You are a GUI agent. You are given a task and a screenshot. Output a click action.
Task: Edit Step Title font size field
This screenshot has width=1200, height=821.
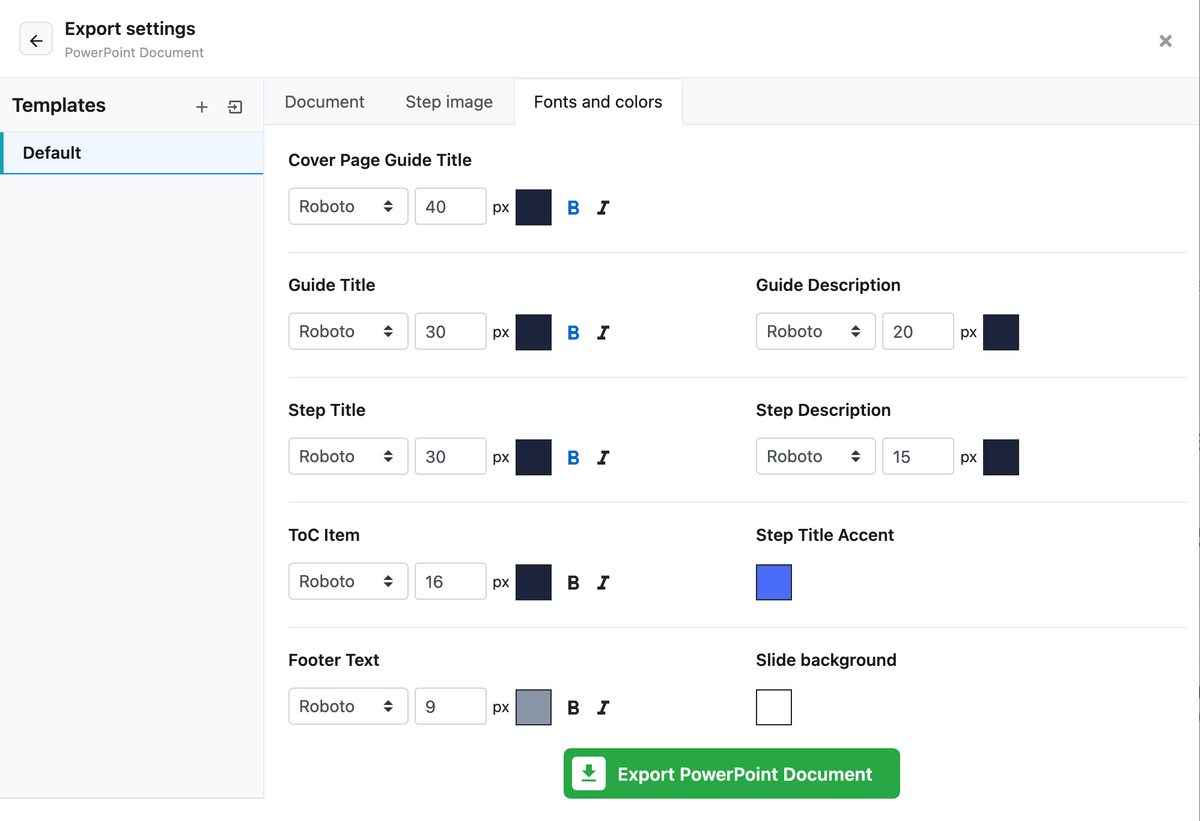coord(450,456)
